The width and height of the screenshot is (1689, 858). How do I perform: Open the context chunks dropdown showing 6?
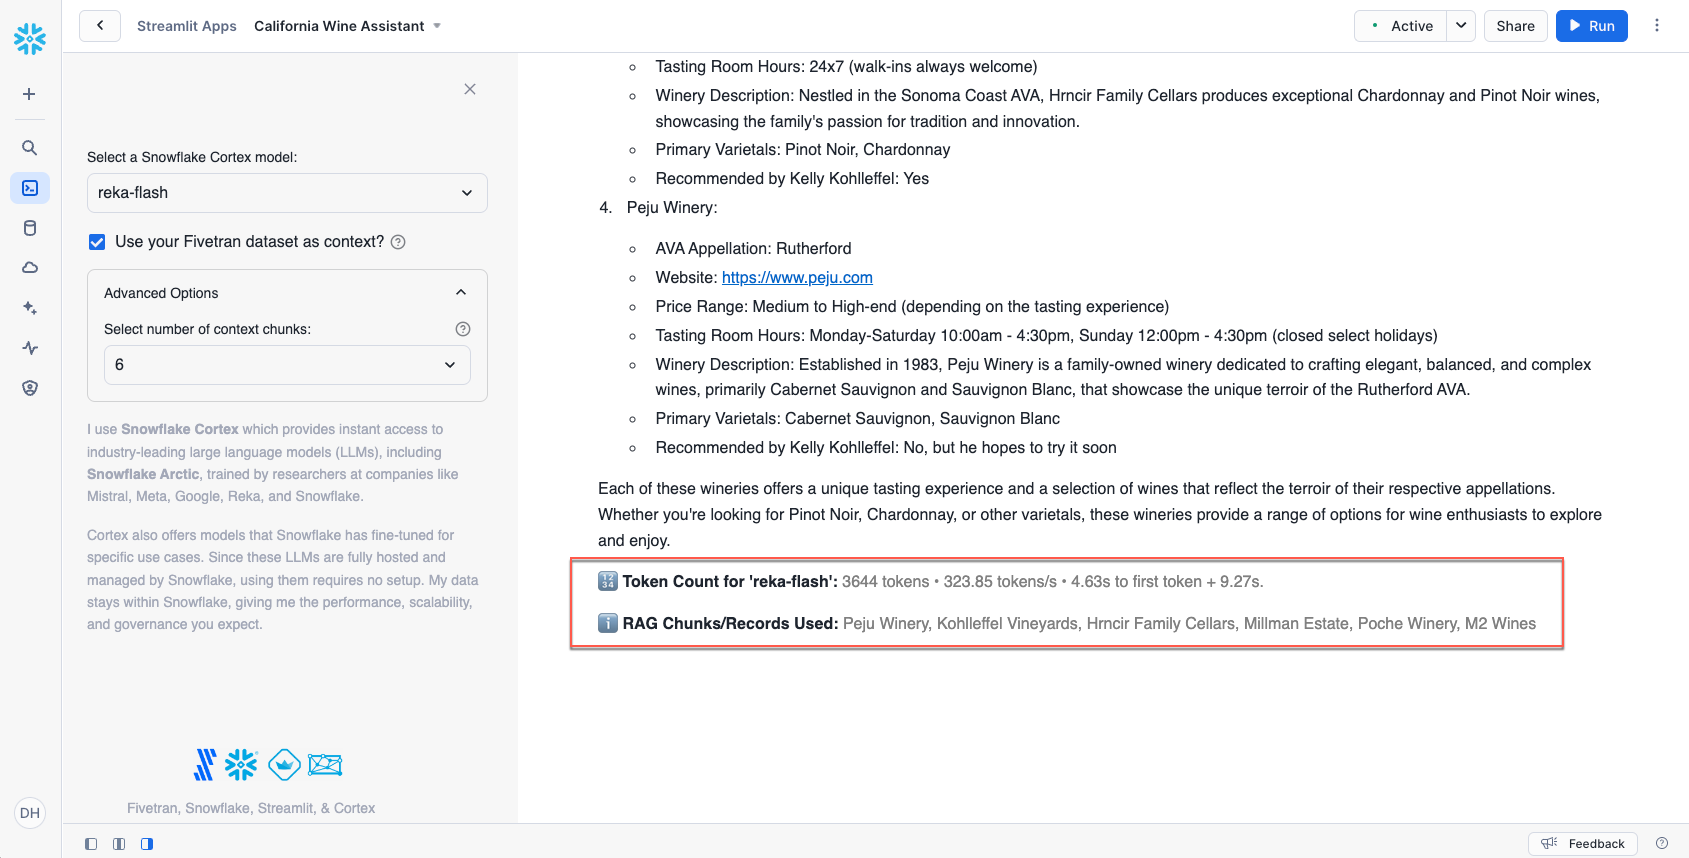[287, 365]
